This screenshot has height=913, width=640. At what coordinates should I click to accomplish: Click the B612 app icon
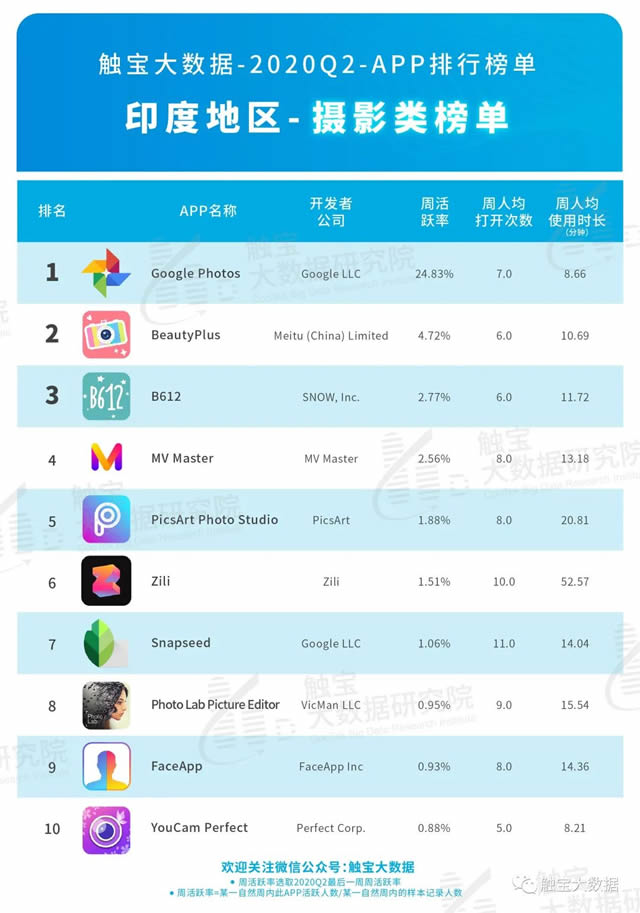click(x=105, y=396)
